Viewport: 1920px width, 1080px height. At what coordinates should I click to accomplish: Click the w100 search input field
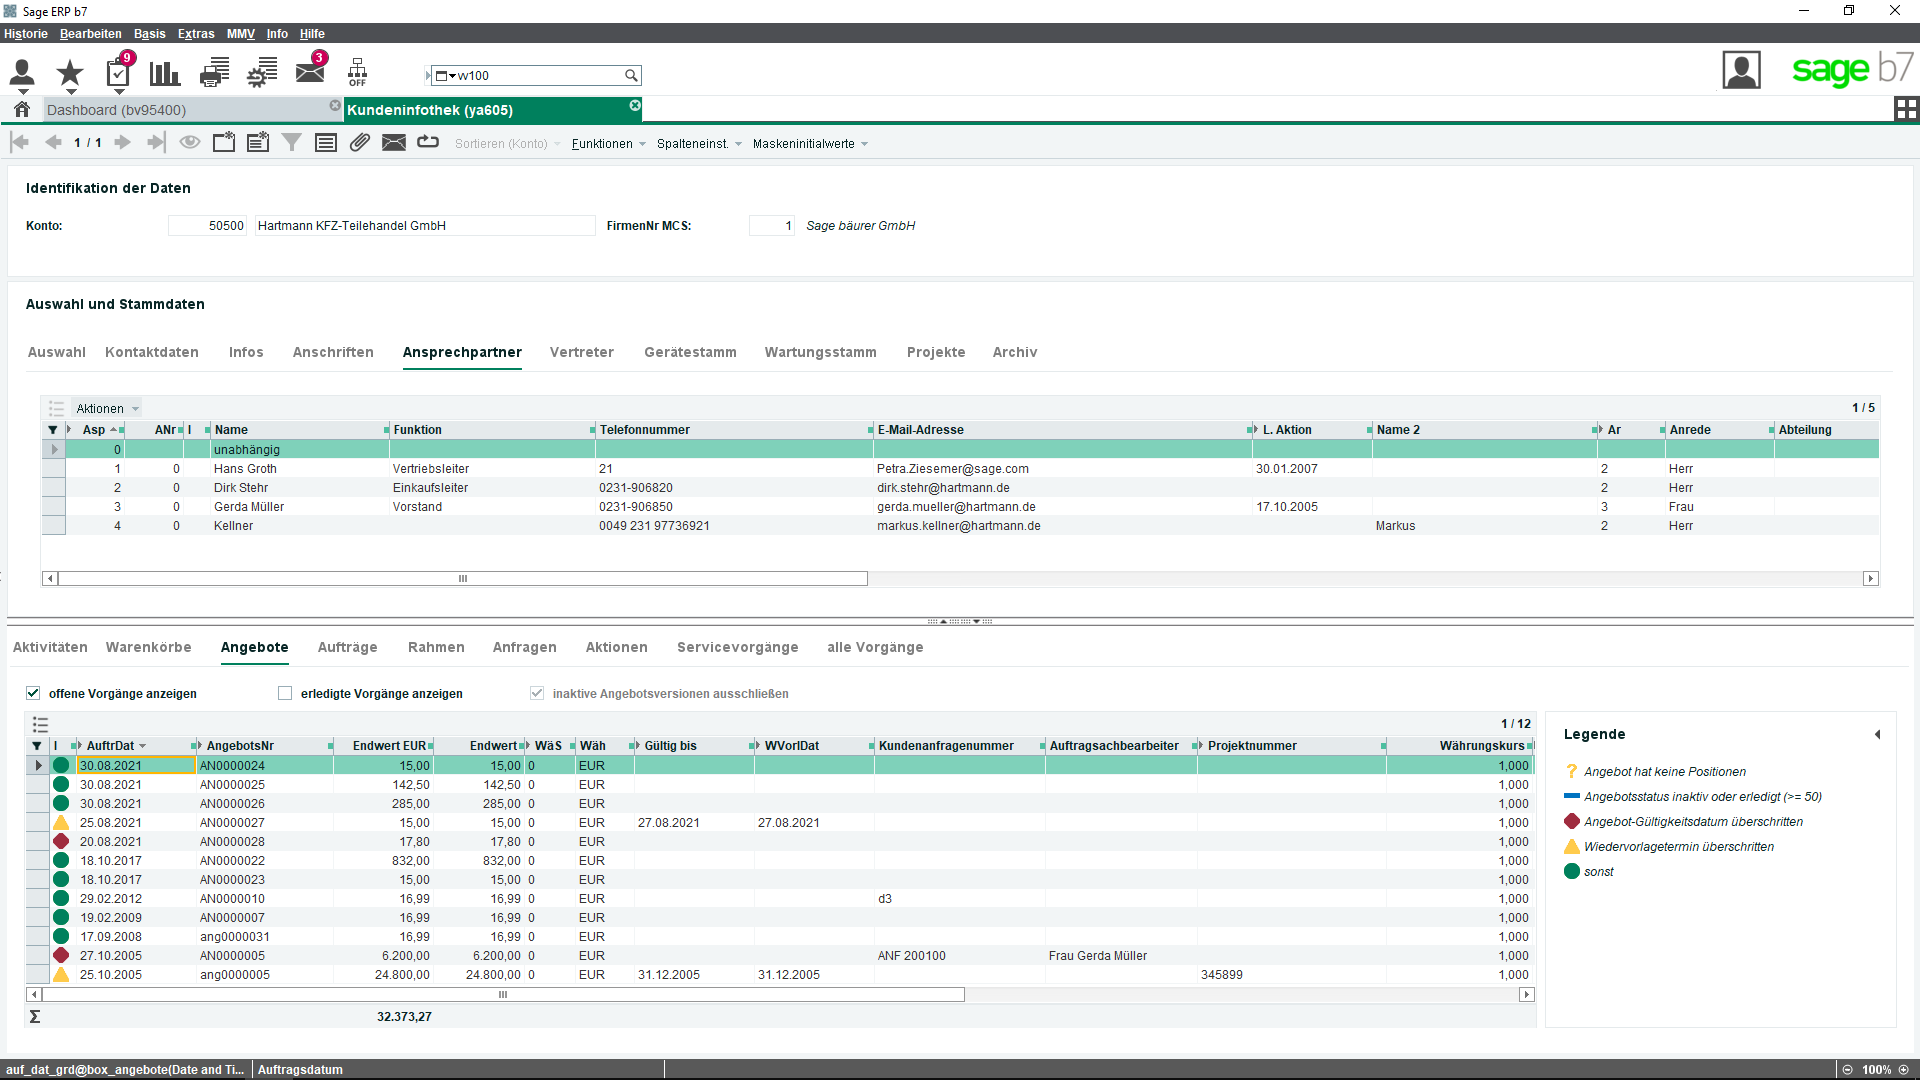coord(538,75)
